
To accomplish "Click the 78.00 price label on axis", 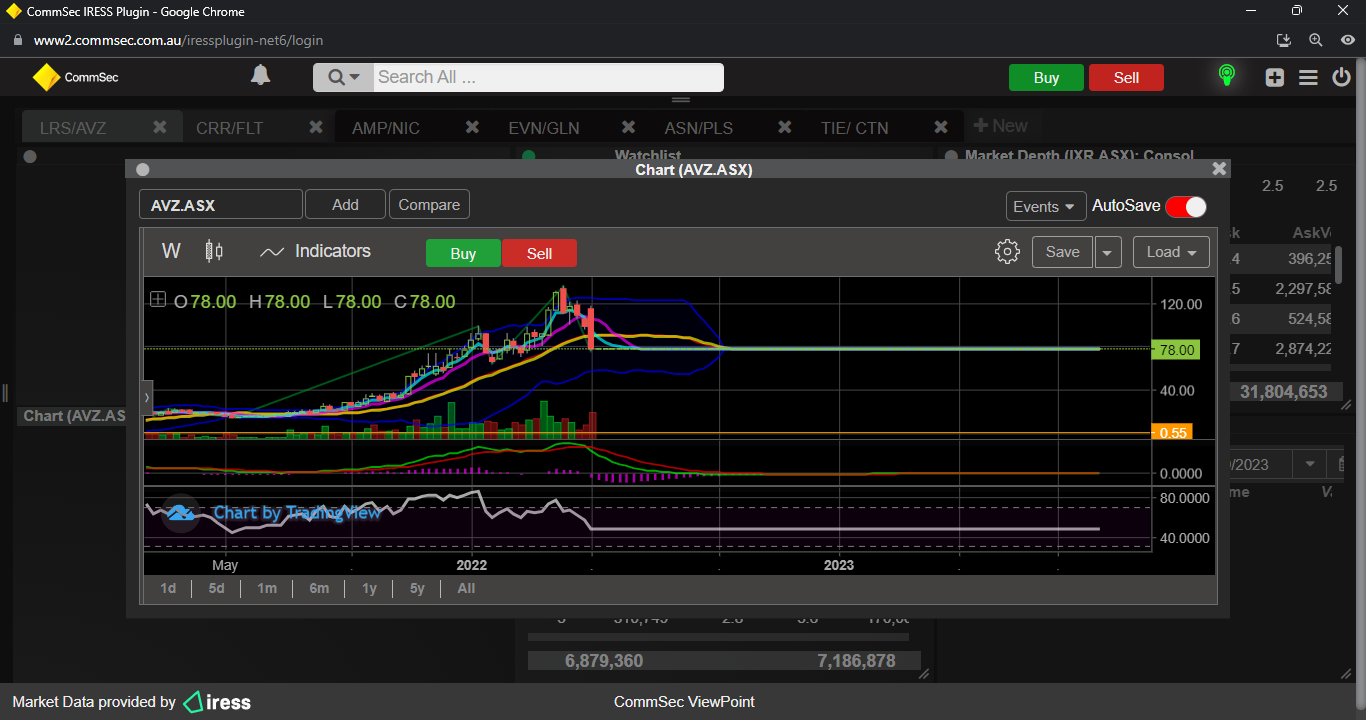I will pos(1177,350).
